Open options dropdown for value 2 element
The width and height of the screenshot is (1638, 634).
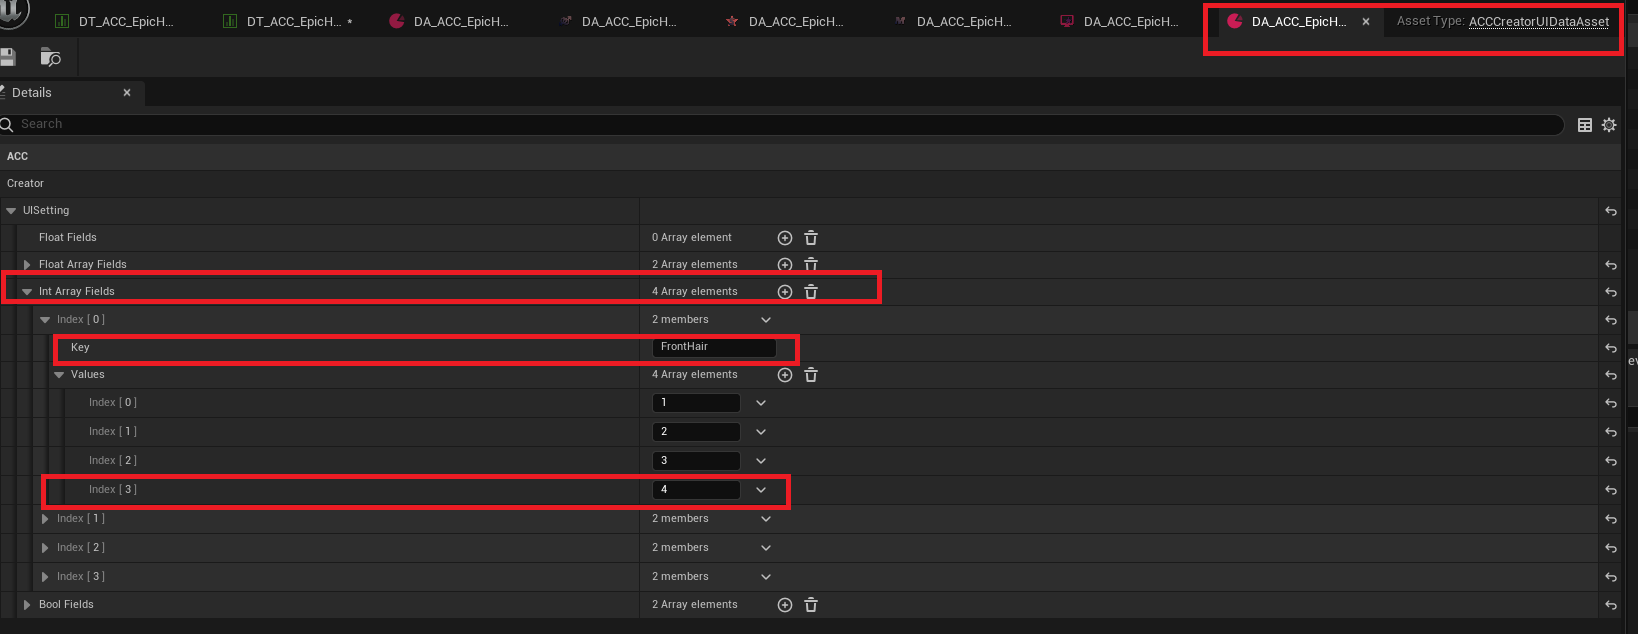coord(761,432)
